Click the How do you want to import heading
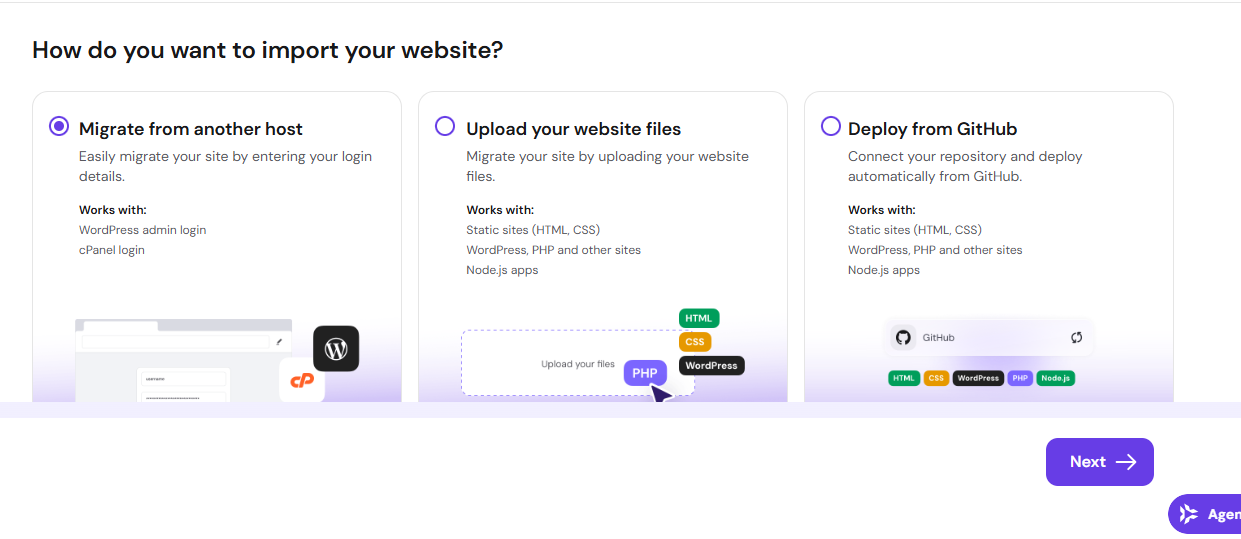This screenshot has height=539, width=1241. tap(268, 50)
